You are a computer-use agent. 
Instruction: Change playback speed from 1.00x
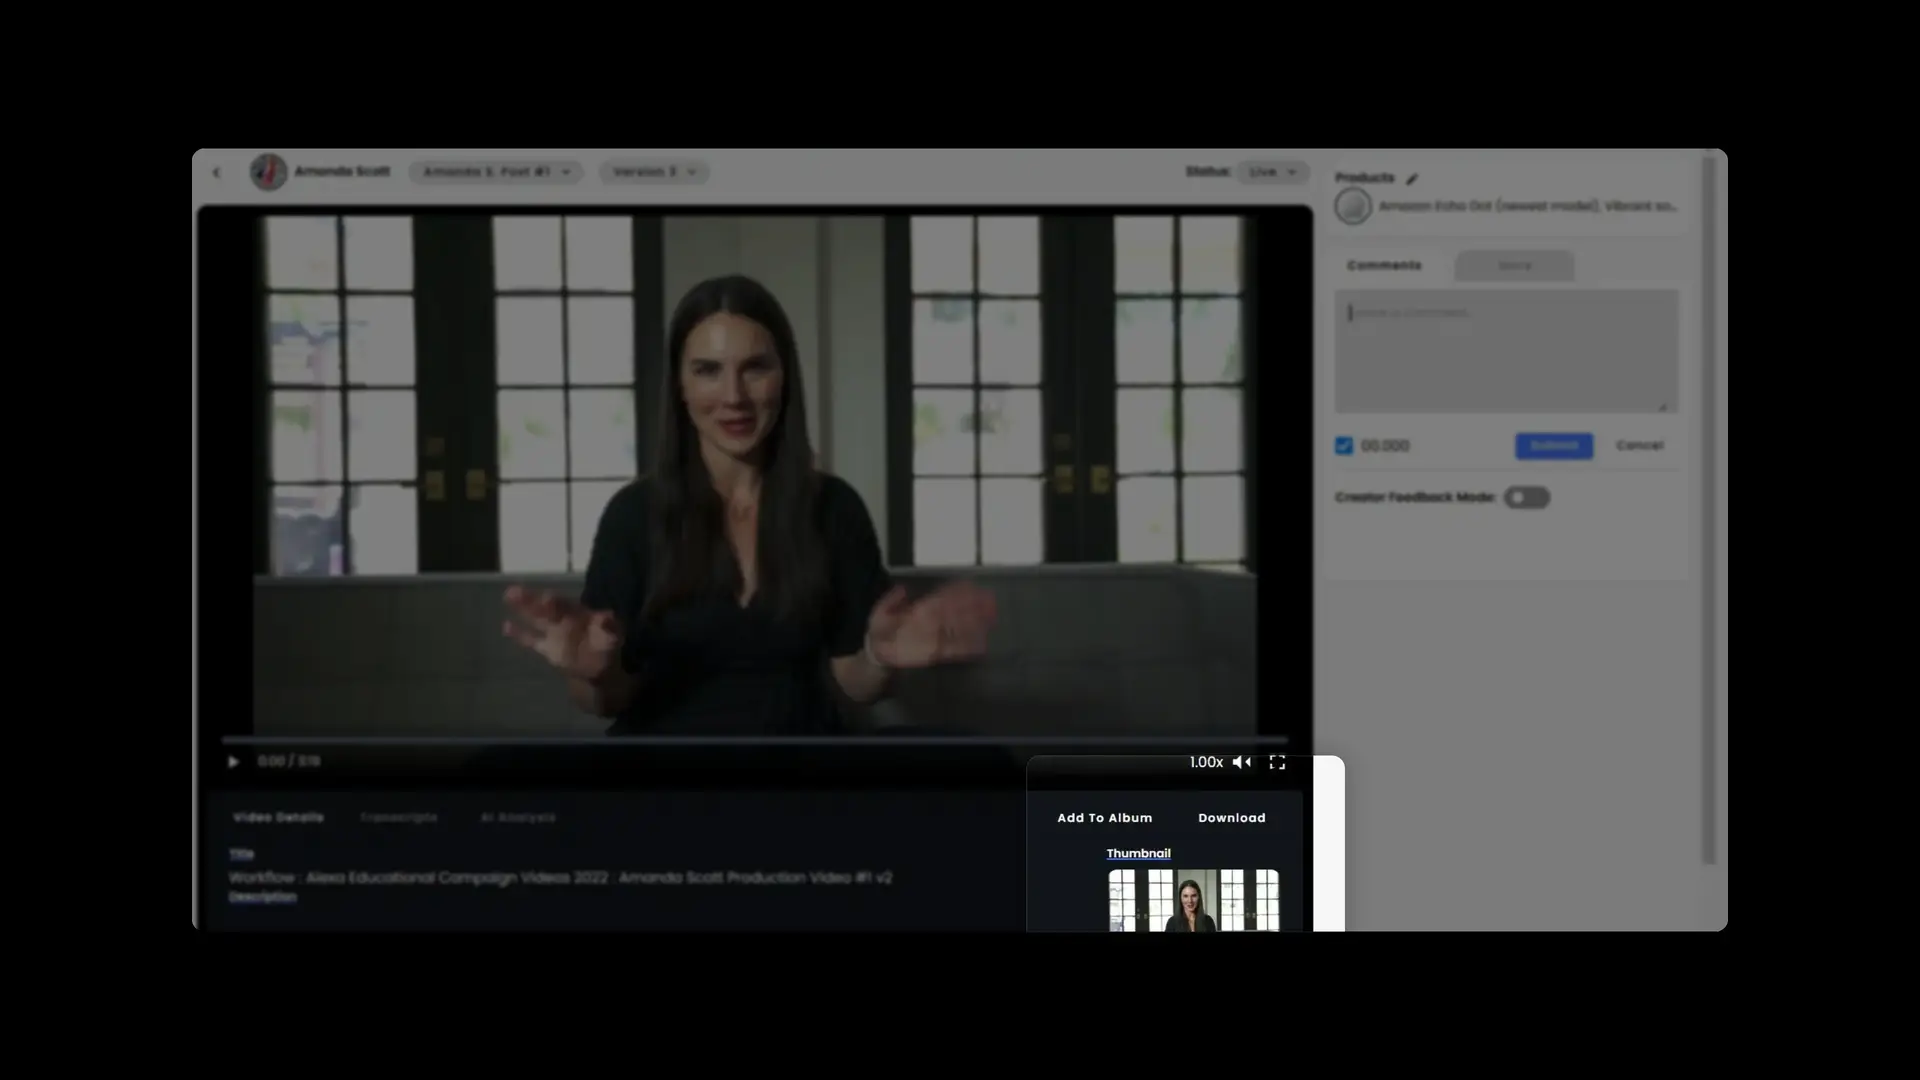(x=1205, y=761)
